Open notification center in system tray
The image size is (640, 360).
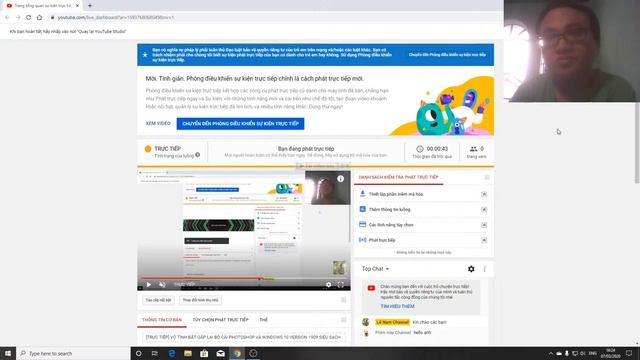pyautogui.click(x=629, y=353)
